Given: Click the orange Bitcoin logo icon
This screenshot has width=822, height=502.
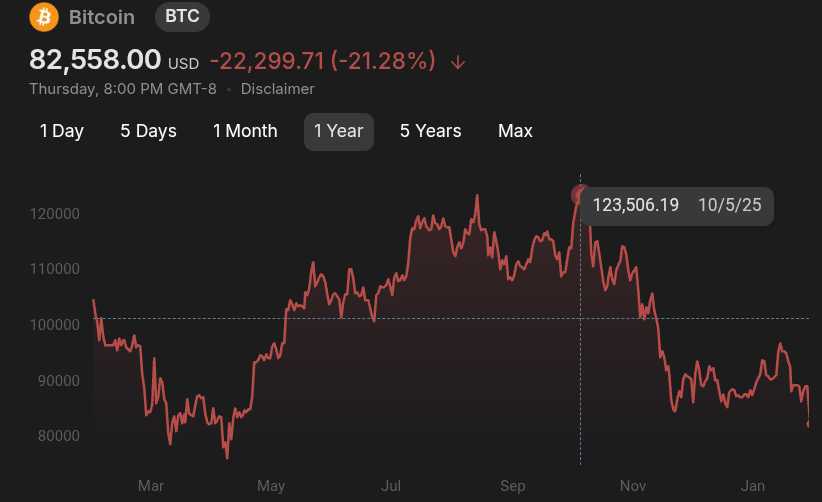Looking at the screenshot, I should [44, 17].
